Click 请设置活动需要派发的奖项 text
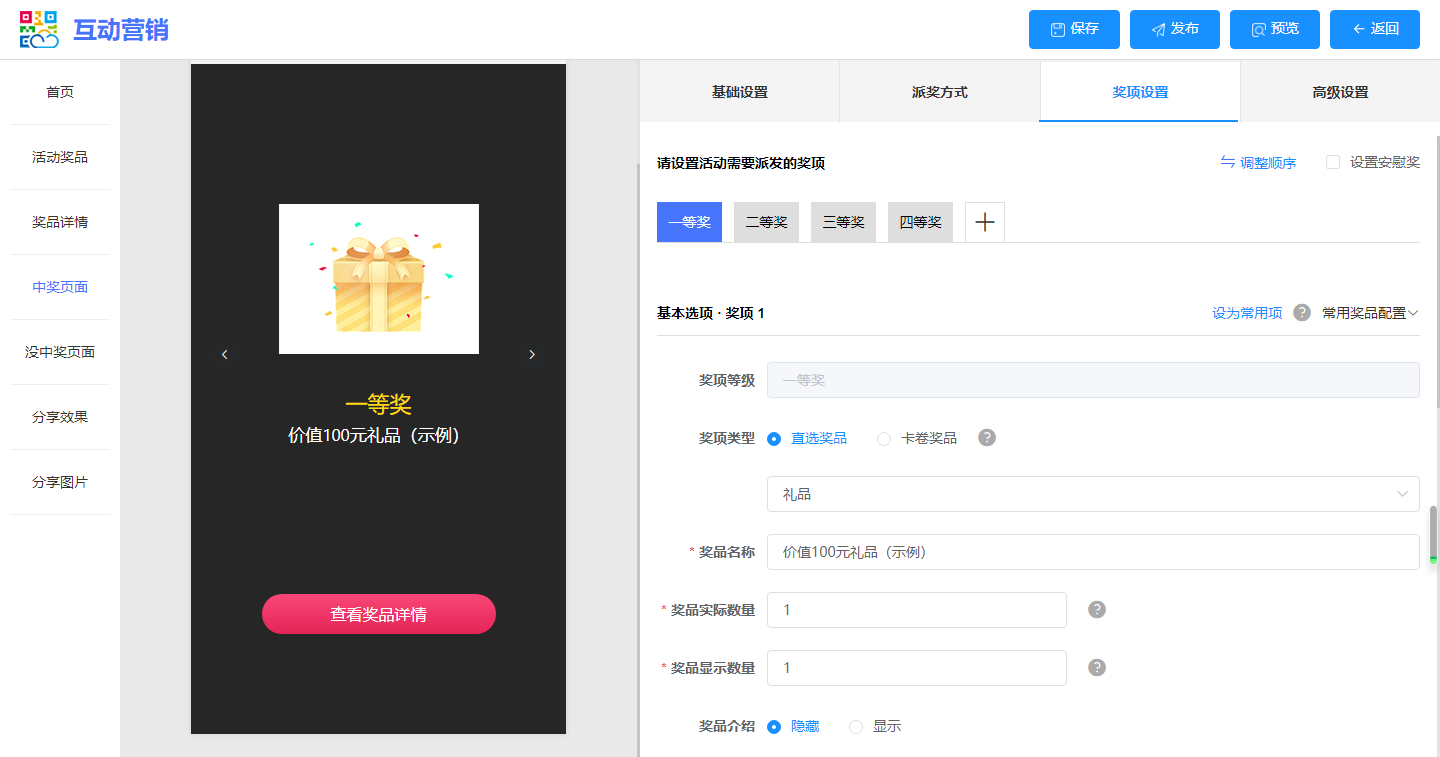The width and height of the screenshot is (1440, 757). pyautogui.click(x=741, y=163)
